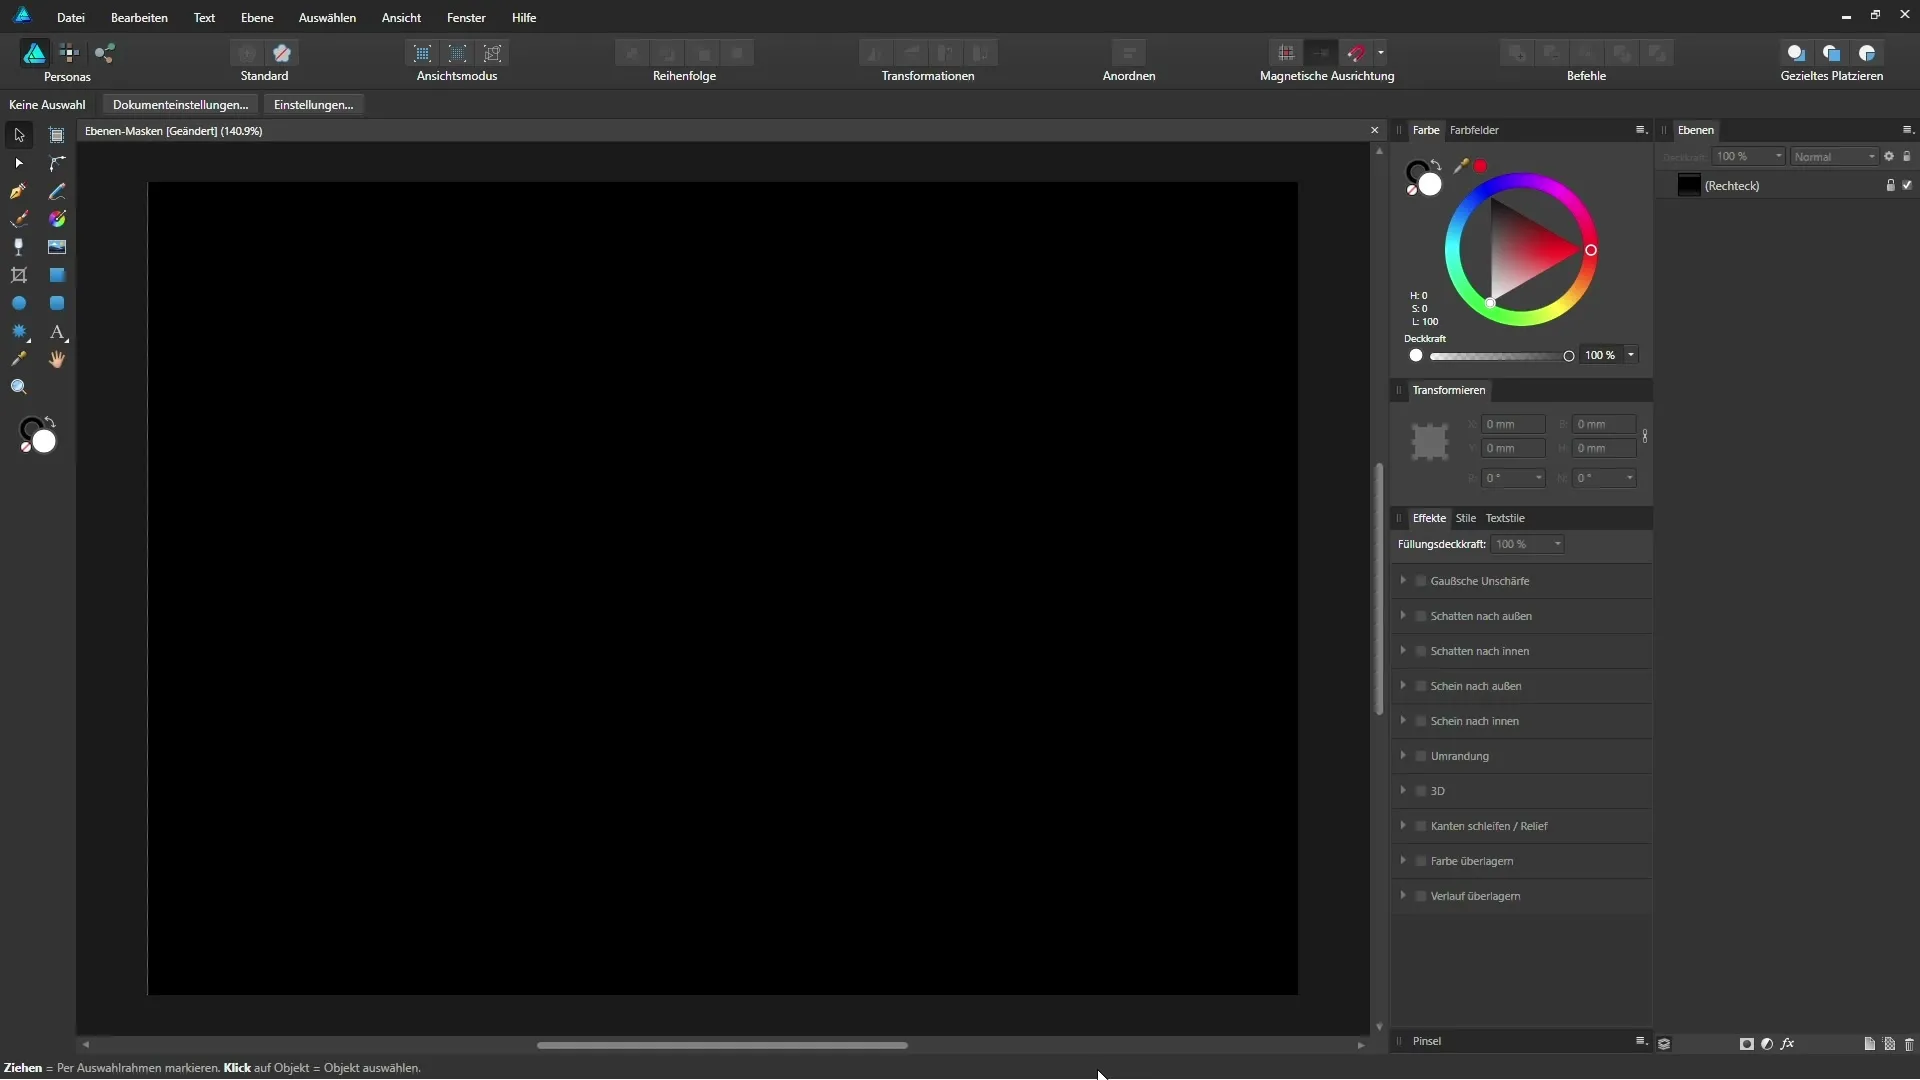Open the Deckkraft 100 % dropdown arrow
This screenshot has width=1920, height=1080.
tap(1631, 355)
